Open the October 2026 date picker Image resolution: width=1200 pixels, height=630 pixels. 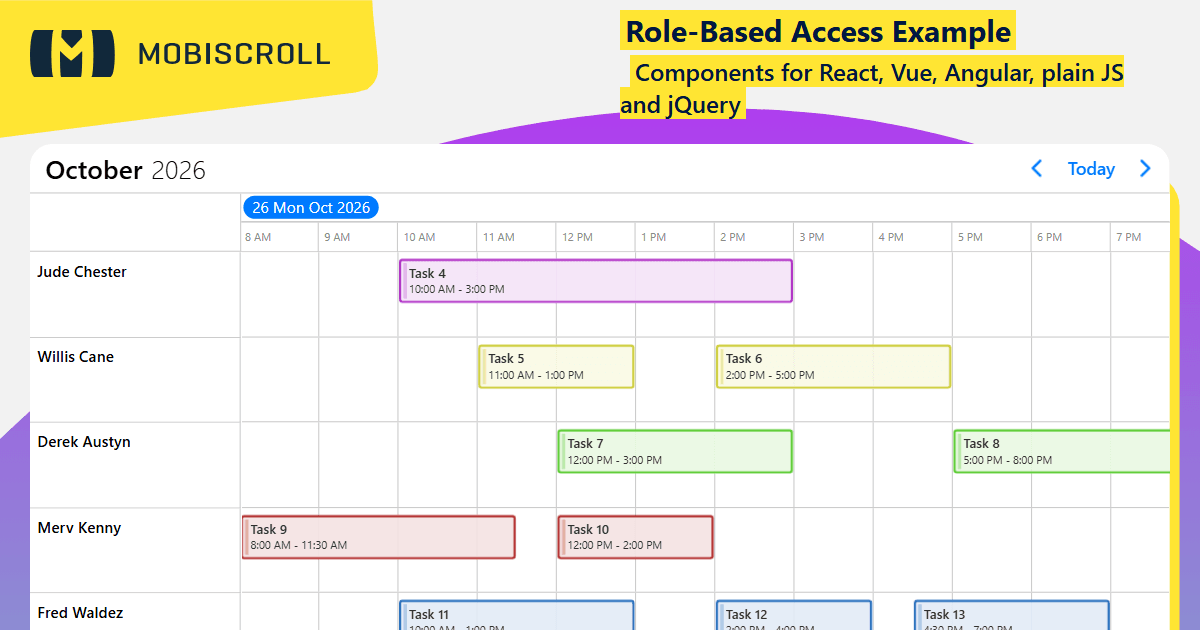[x=126, y=170]
